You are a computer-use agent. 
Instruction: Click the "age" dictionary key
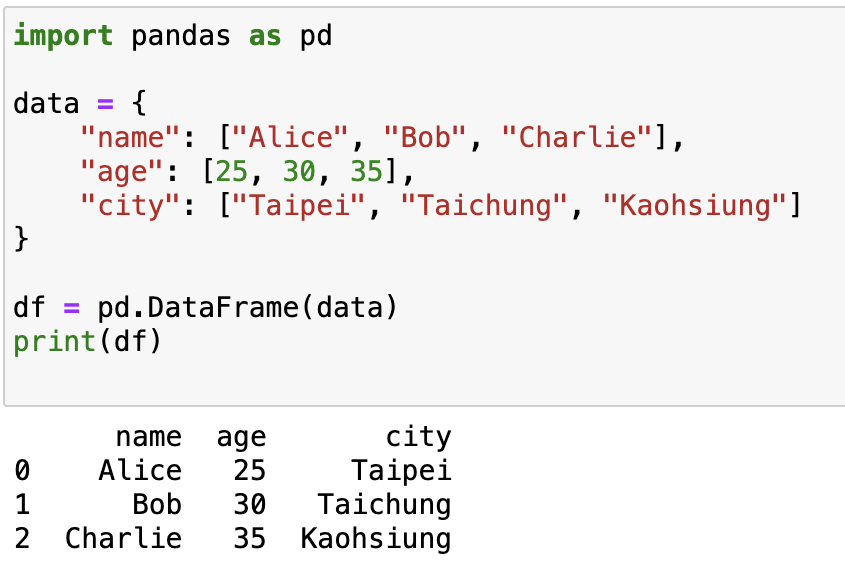pos(122,172)
